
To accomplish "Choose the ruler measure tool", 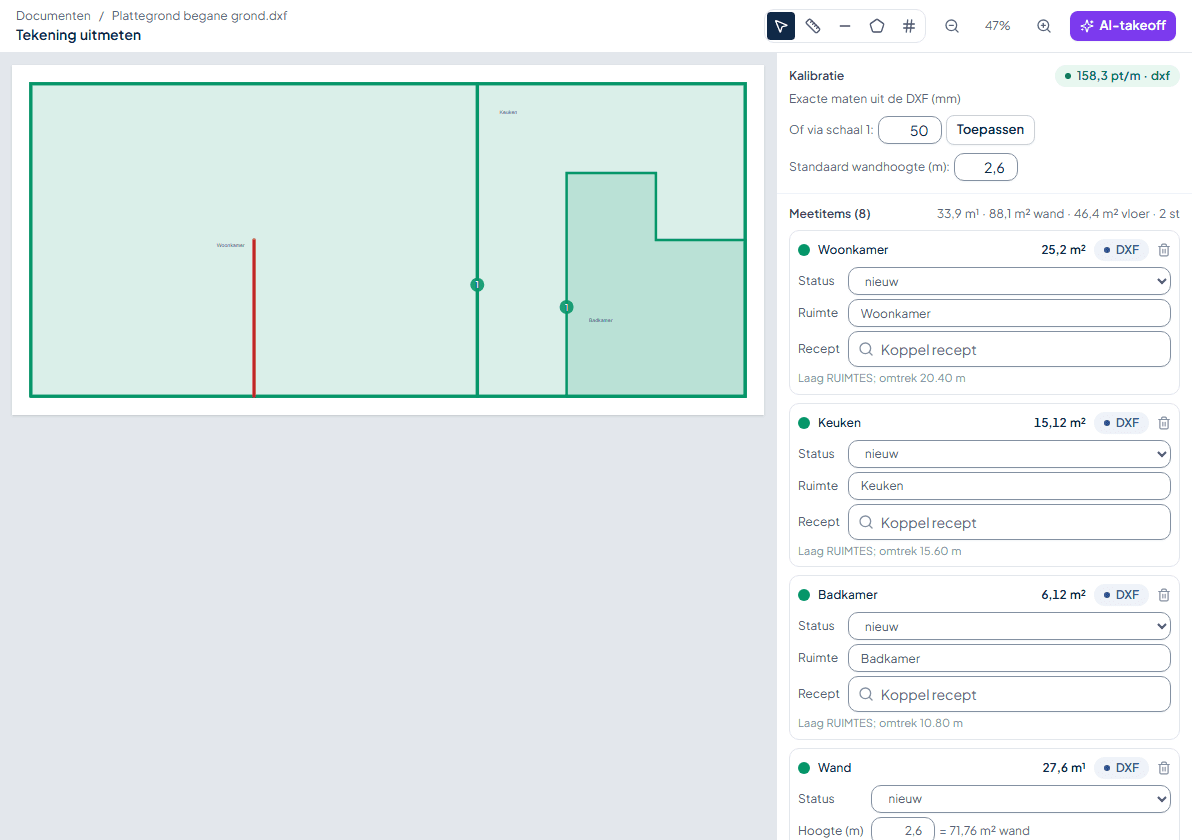I will tap(813, 26).
